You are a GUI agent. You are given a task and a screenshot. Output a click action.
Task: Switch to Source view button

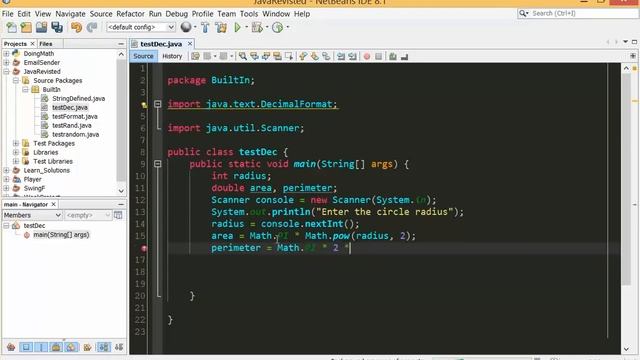[143, 56]
